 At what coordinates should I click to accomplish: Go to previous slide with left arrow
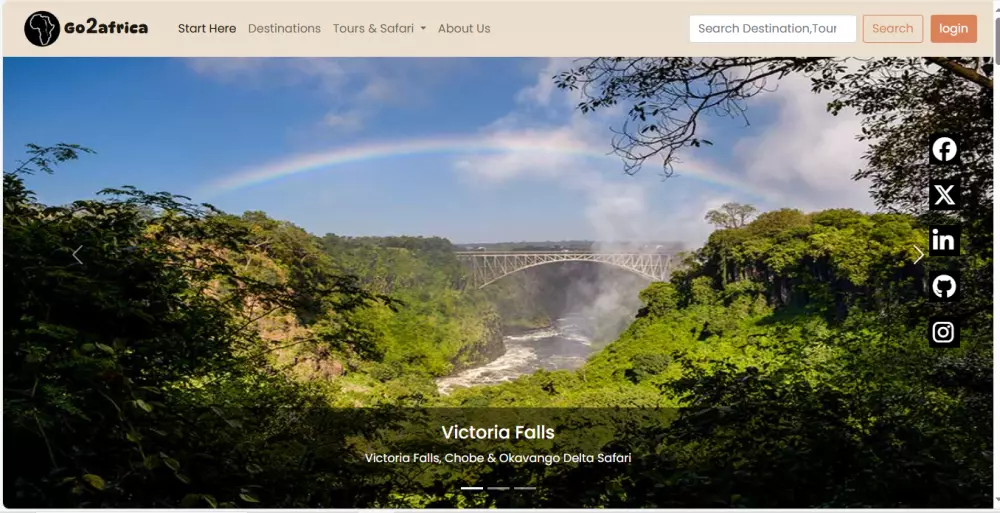point(77,255)
